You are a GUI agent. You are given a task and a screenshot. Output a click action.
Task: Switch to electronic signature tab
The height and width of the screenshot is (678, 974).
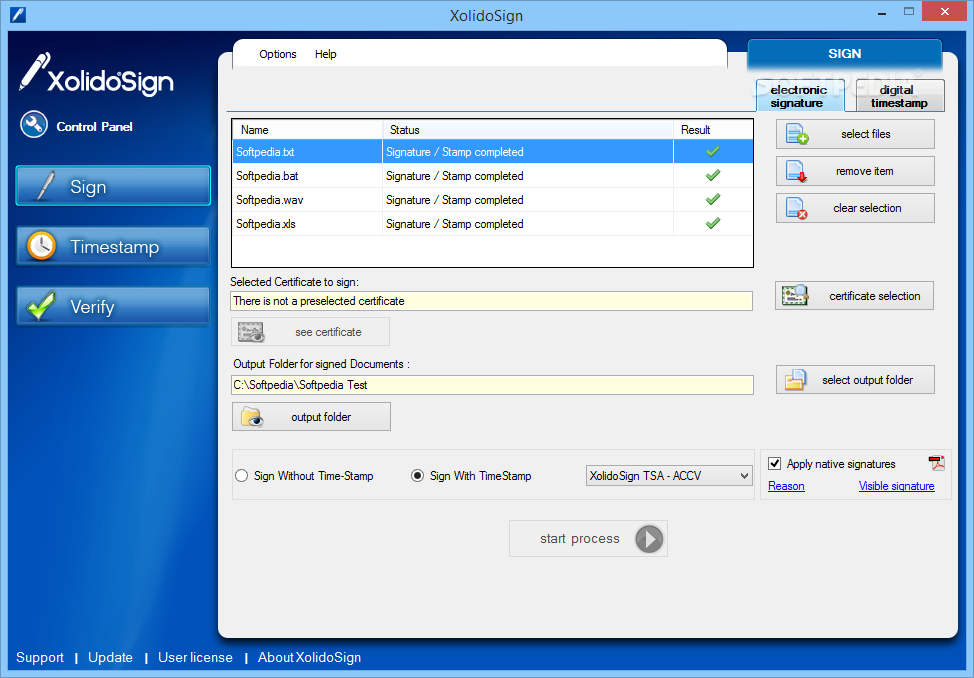[x=799, y=96]
